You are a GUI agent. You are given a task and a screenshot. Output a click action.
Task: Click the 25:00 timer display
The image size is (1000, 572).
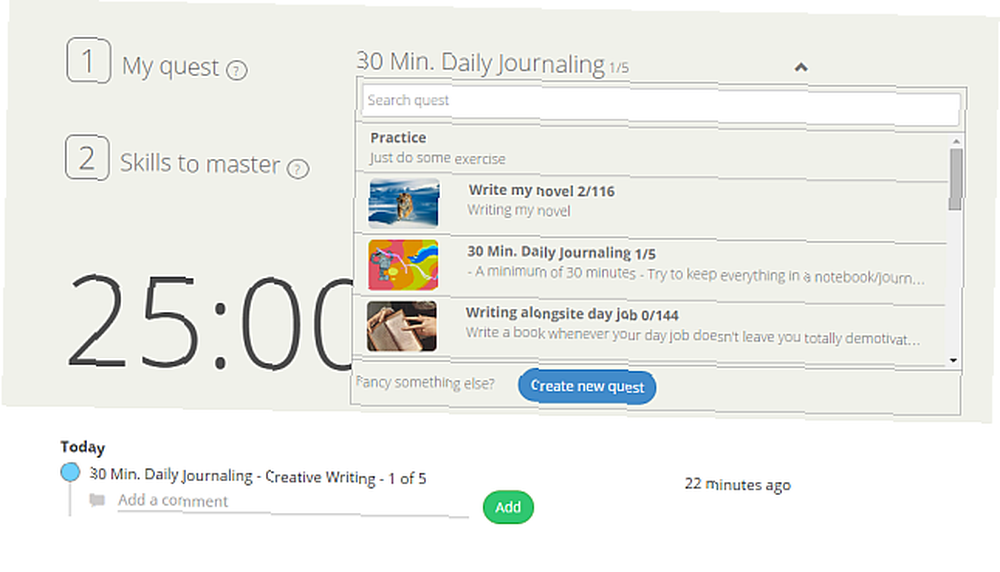(210, 322)
